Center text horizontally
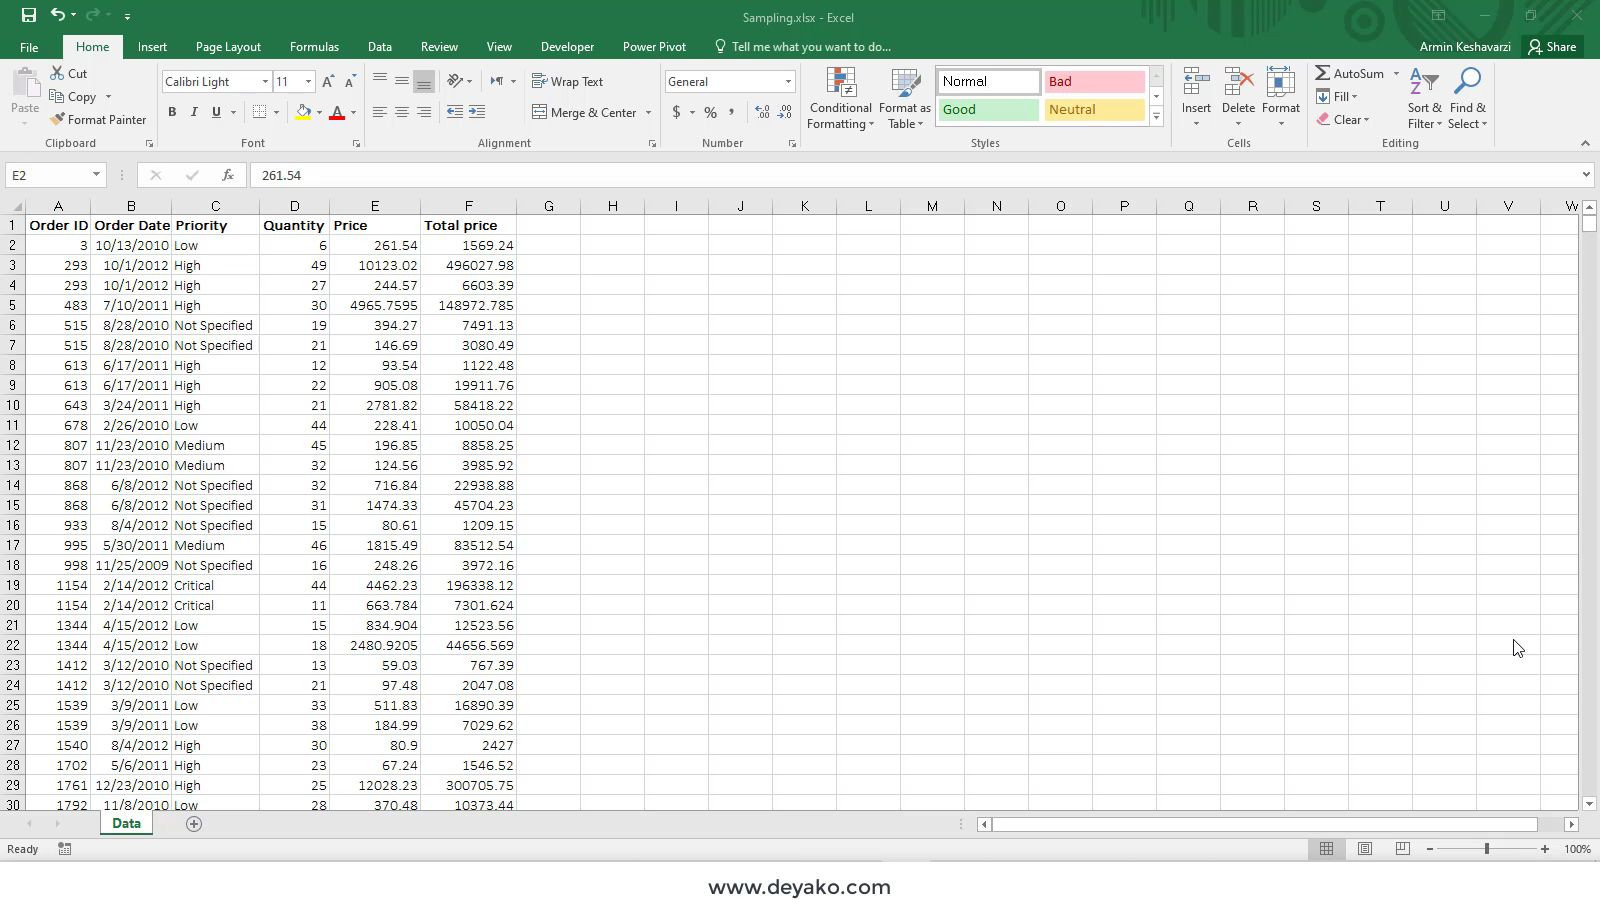This screenshot has width=1600, height=900. click(x=402, y=112)
